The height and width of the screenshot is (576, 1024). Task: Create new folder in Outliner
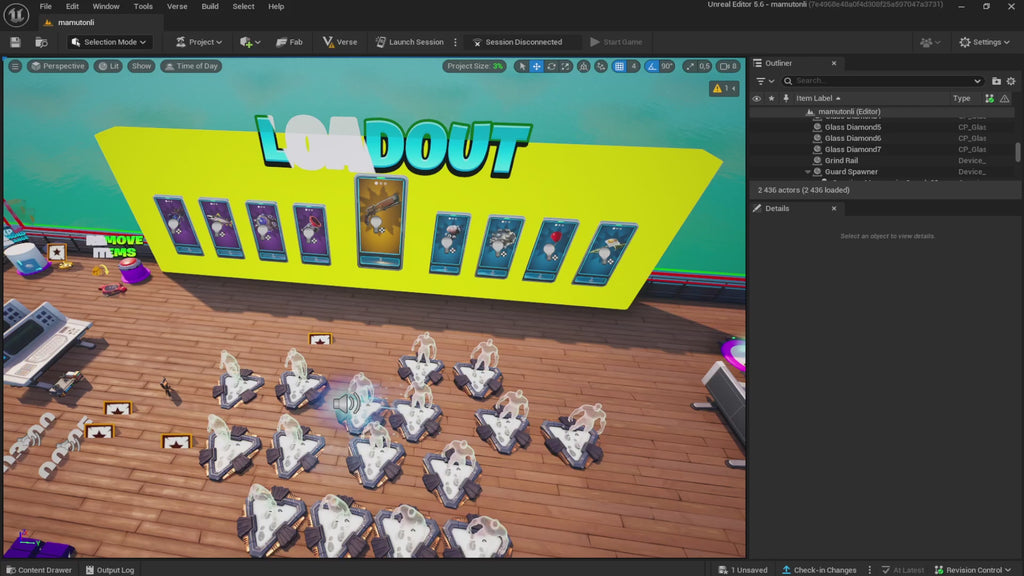tap(996, 81)
